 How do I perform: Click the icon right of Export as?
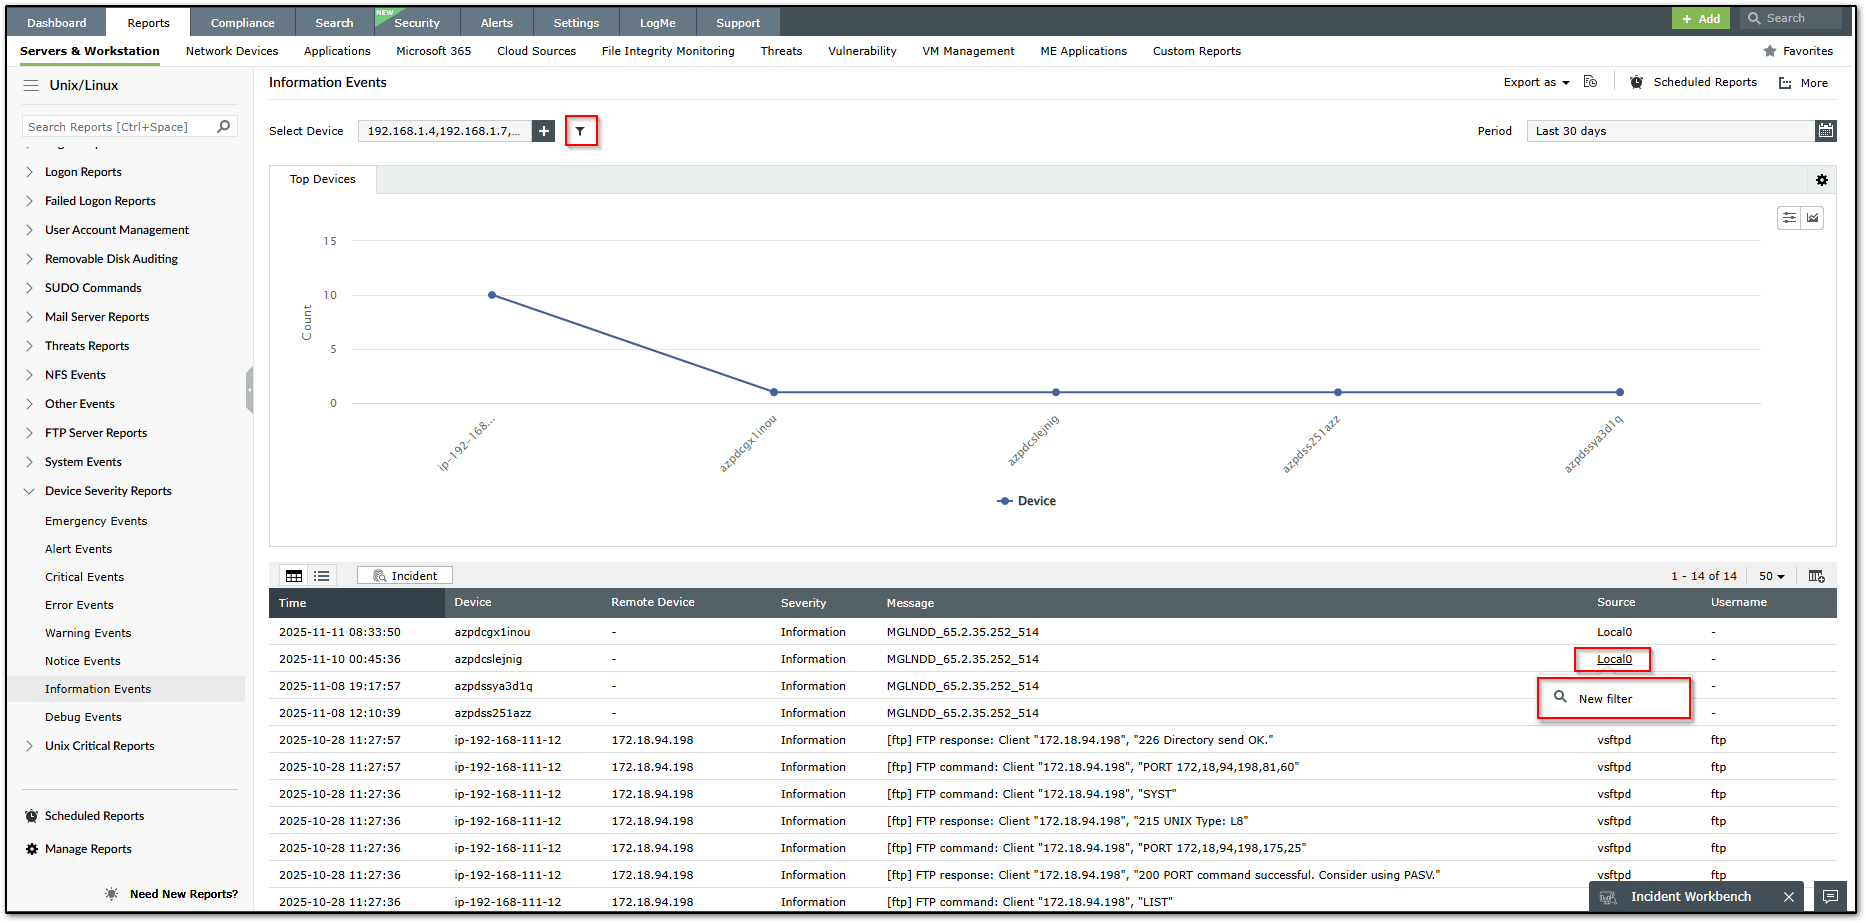pos(1591,82)
